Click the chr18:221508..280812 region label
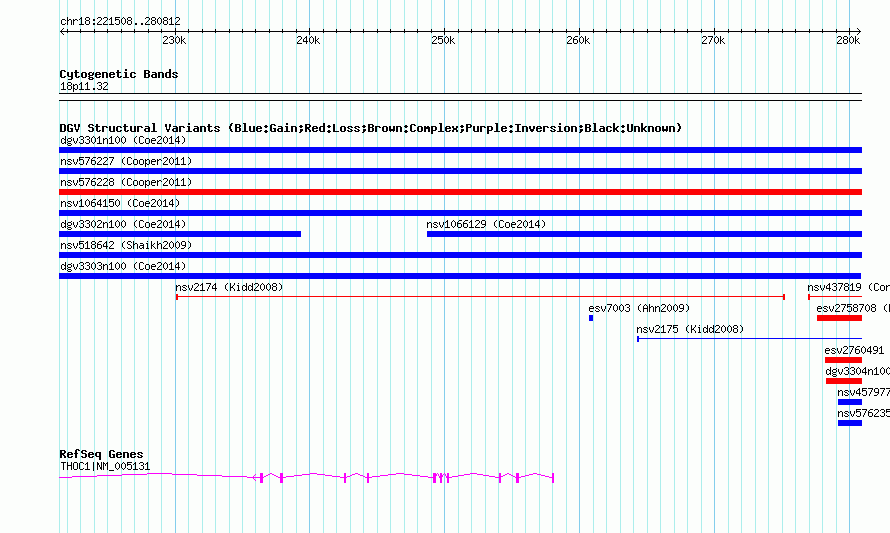Image resolution: width=890 pixels, height=533 pixels. [120, 22]
